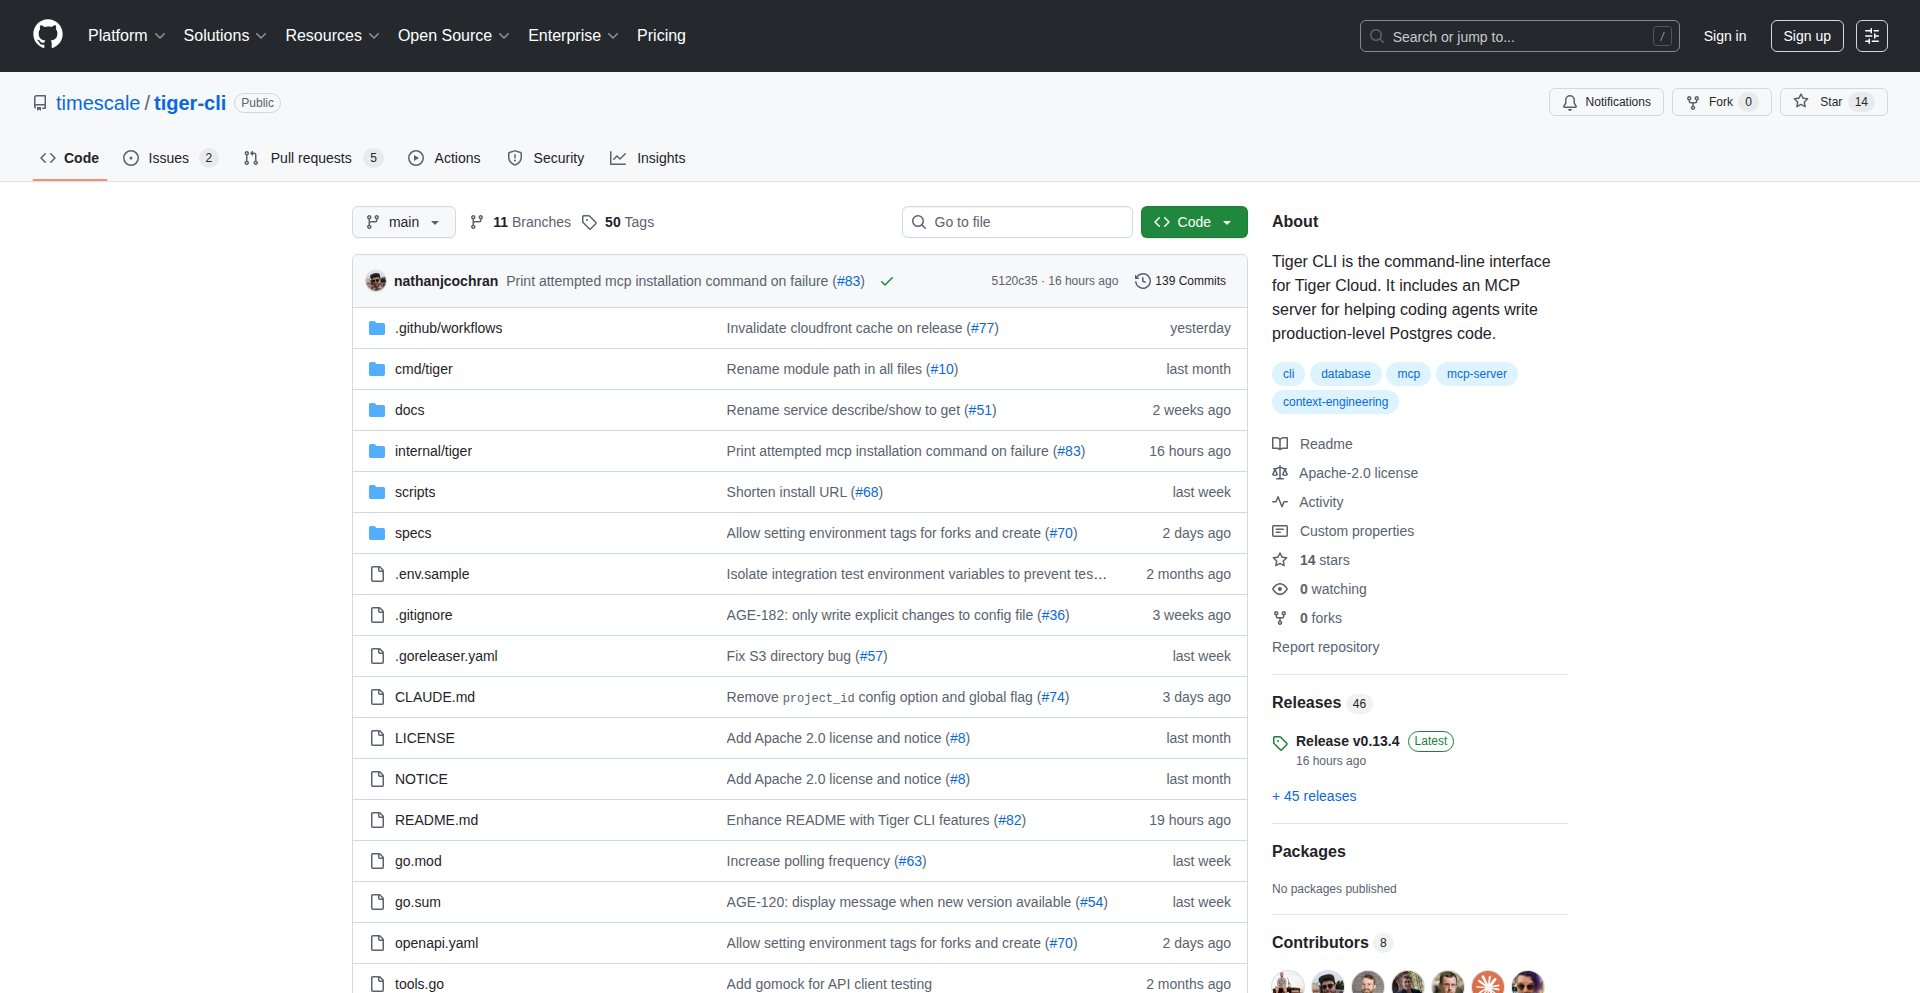Open the notifications bell icon
Image resolution: width=1920 pixels, height=993 pixels.
coord(1569,101)
